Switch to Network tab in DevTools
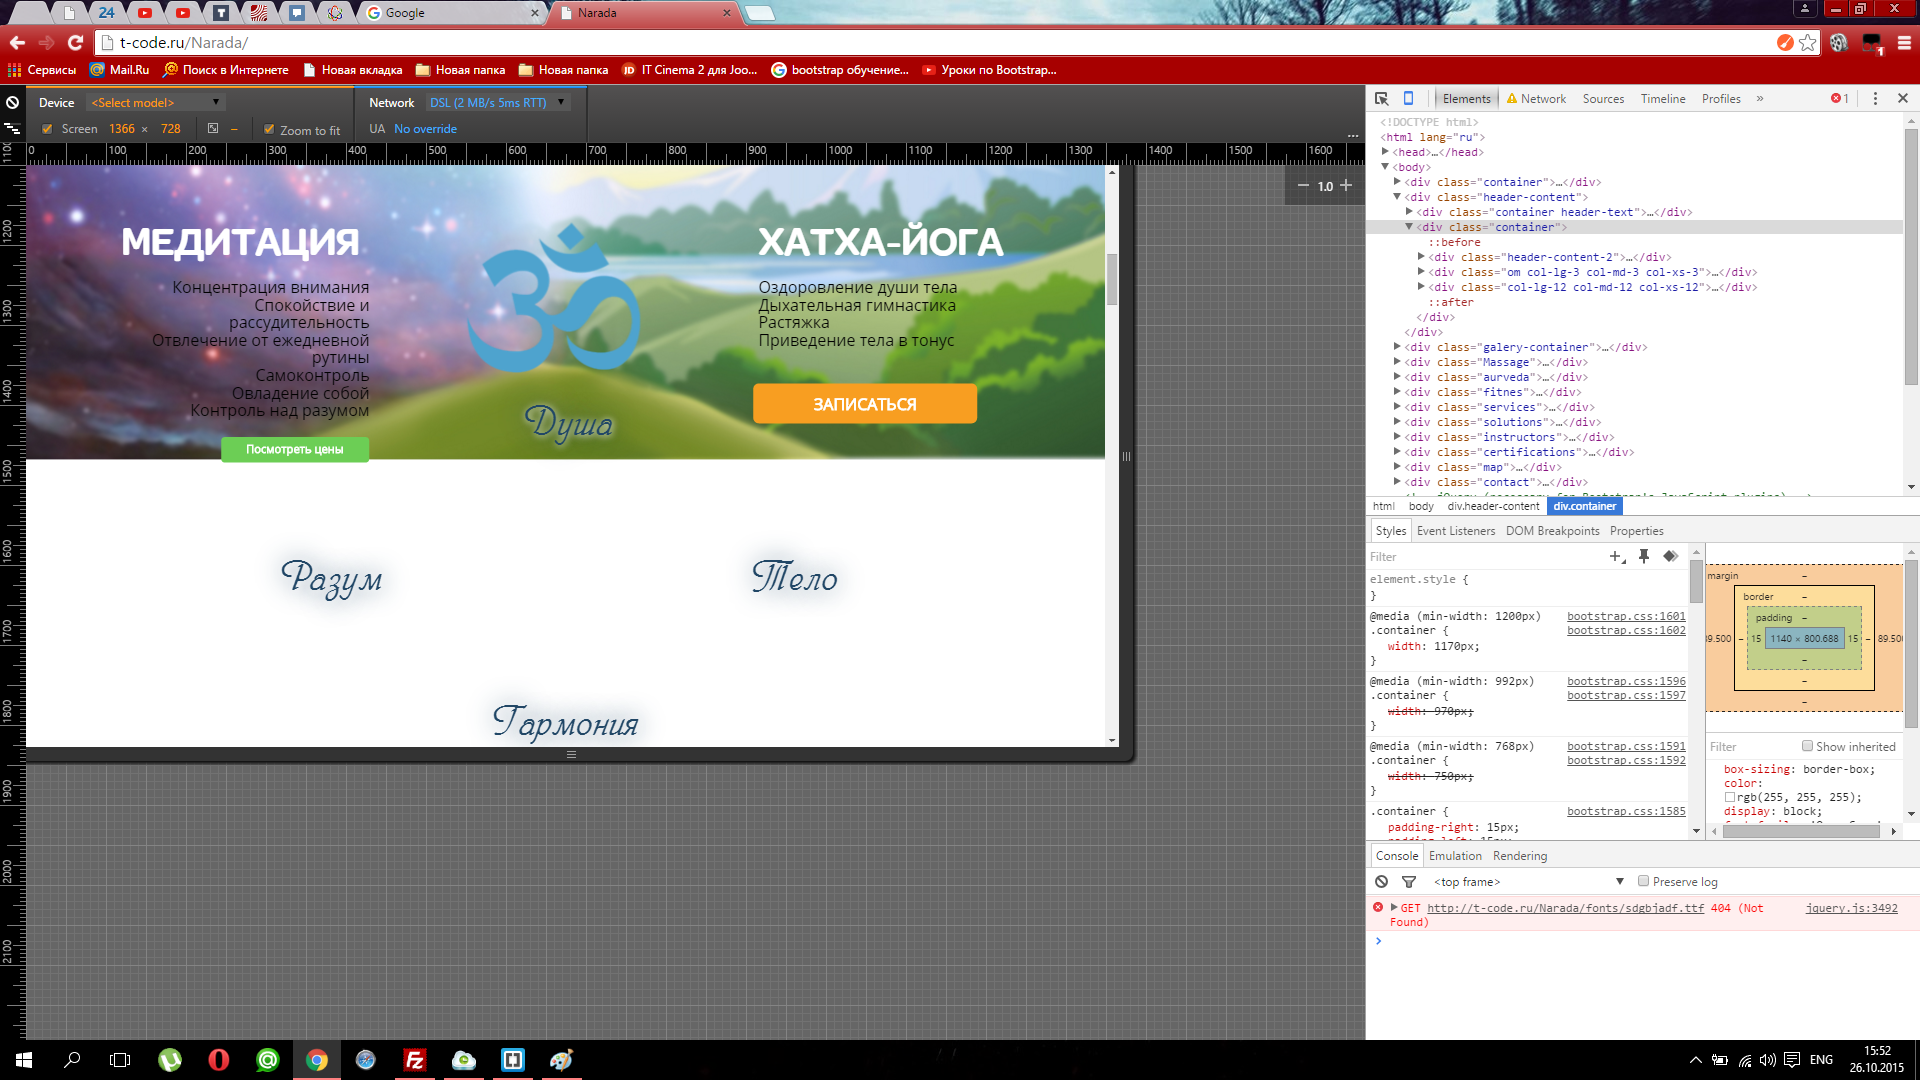This screenshot has height=1080, width=1920. tap(1536, 98)
